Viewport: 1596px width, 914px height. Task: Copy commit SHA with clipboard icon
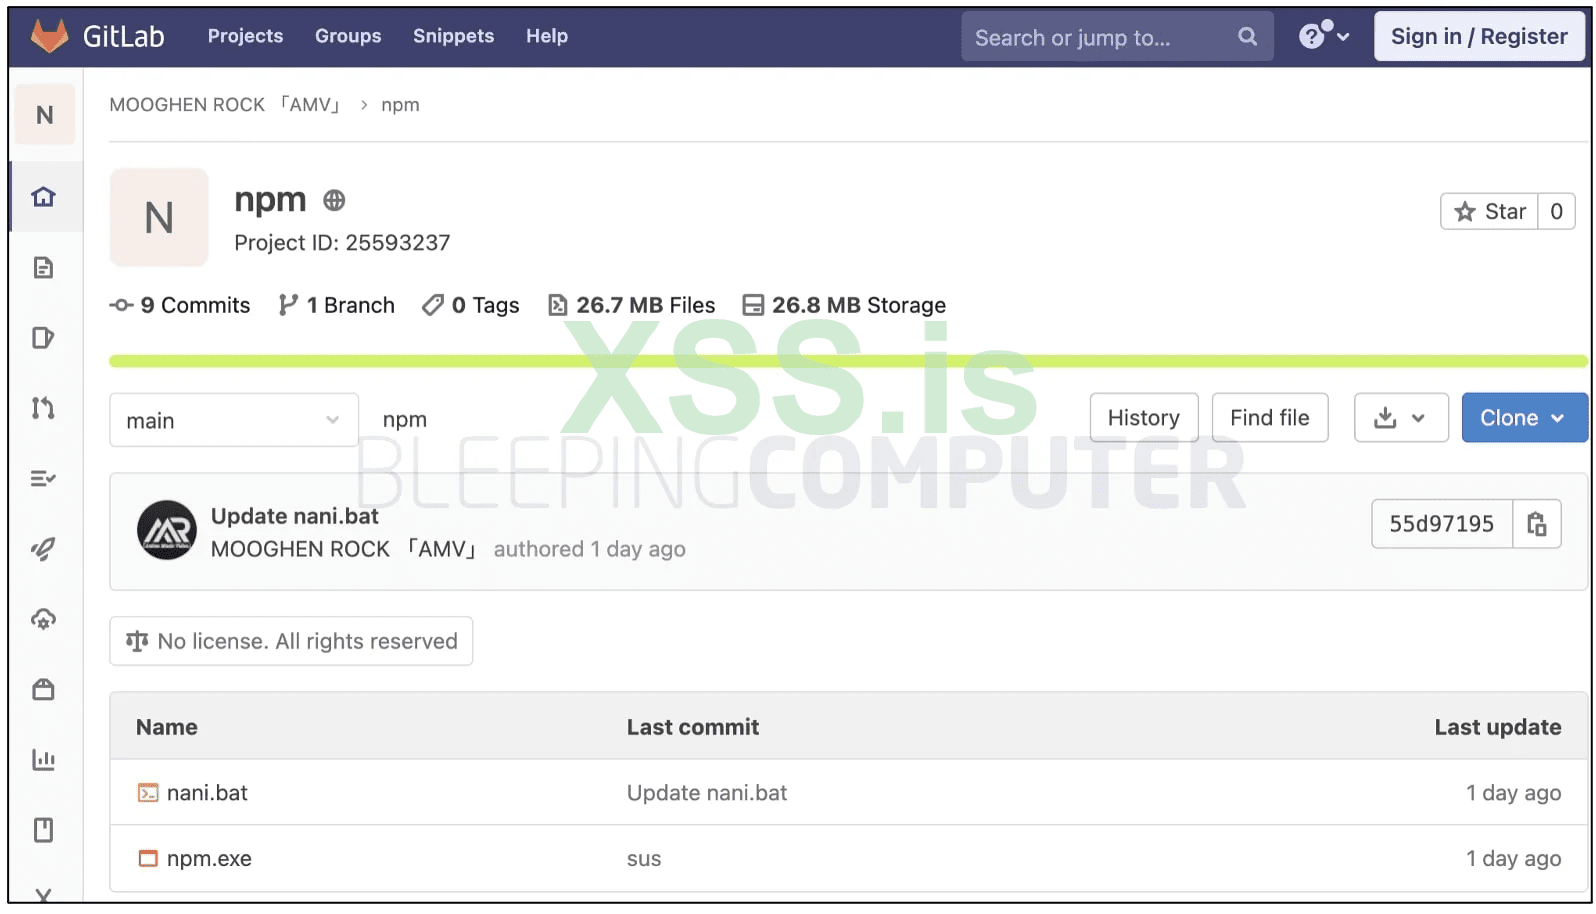tap(1537, 523)
